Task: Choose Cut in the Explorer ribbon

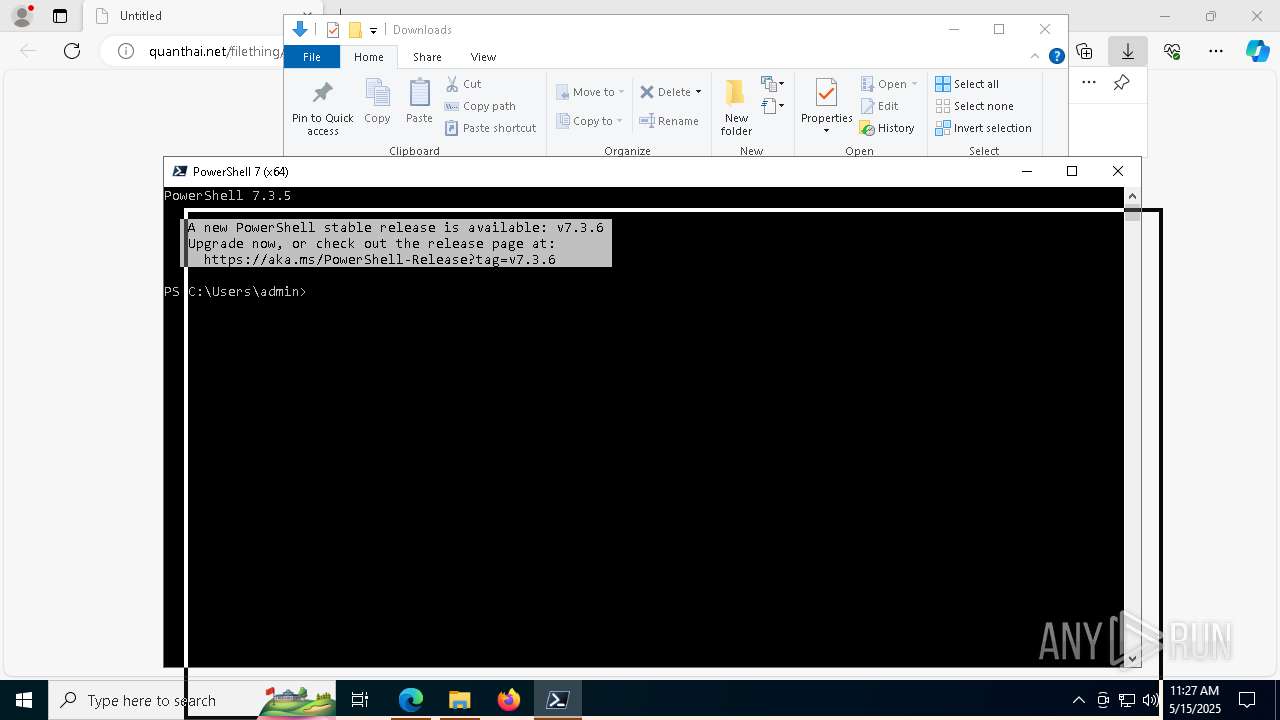Action: click(x=463, y=84)
